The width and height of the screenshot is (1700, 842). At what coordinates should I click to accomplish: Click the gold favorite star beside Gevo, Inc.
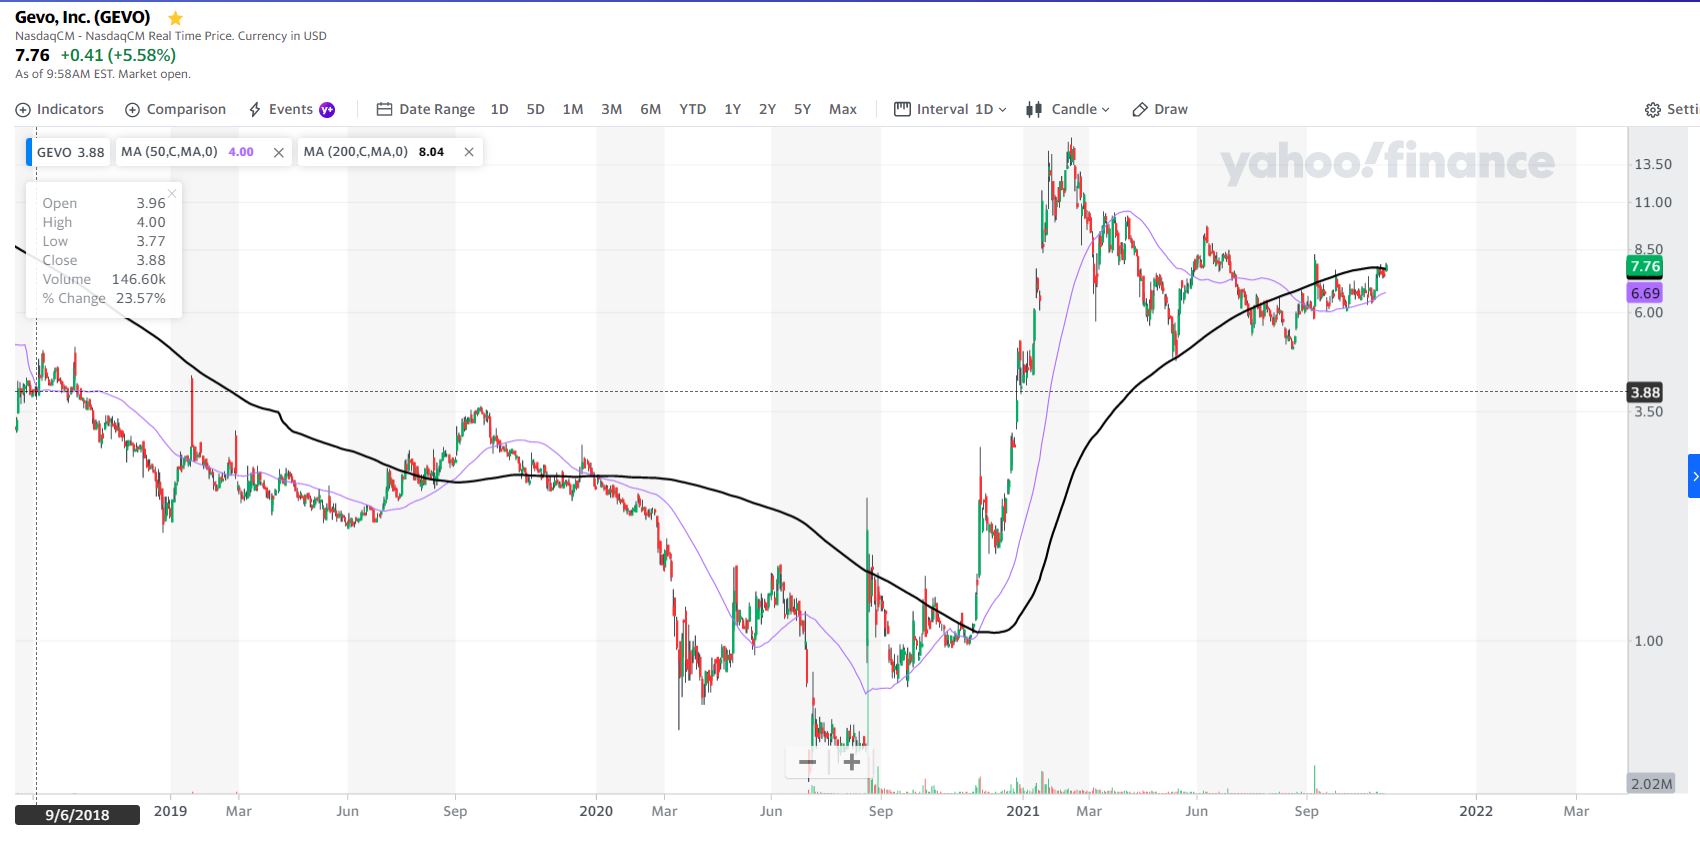[175, 18]
